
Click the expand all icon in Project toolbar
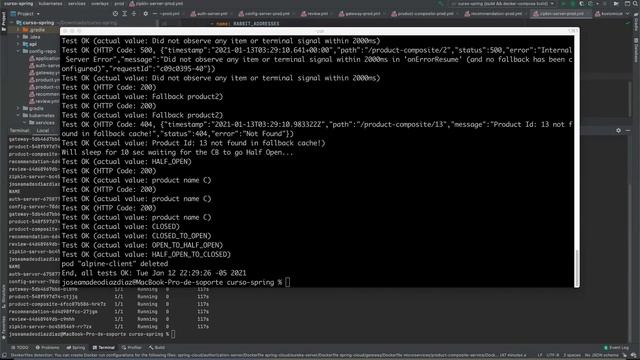click(x=125, y=13)
